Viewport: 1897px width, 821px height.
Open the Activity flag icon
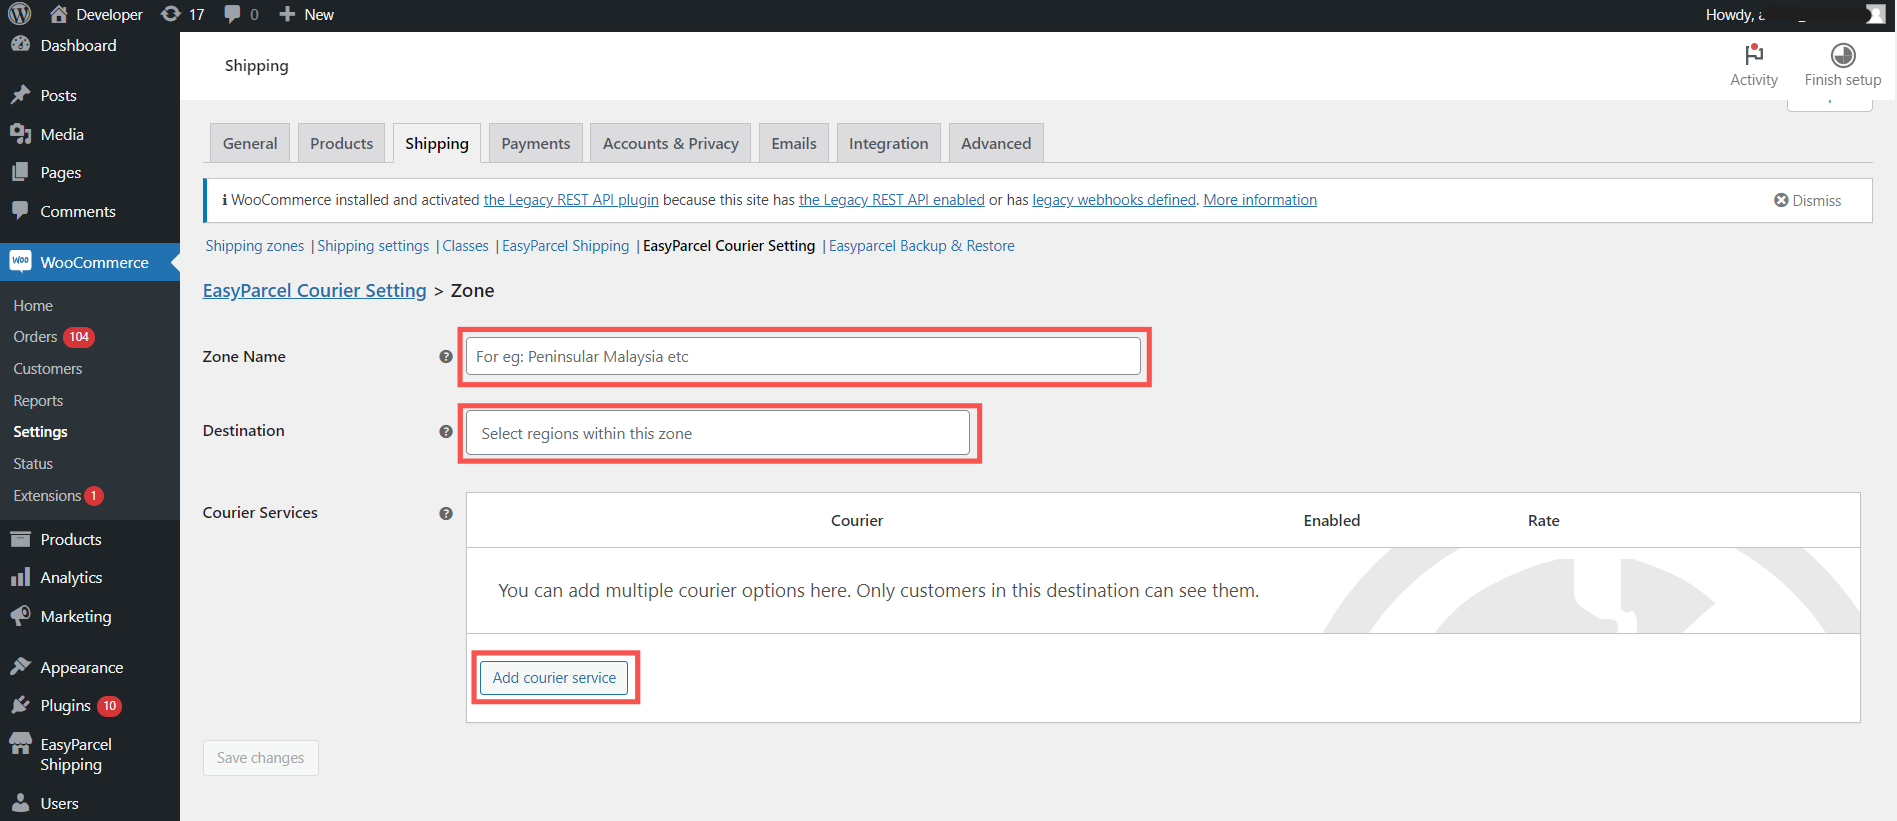pyautogui.click(x=1754, y=54)
